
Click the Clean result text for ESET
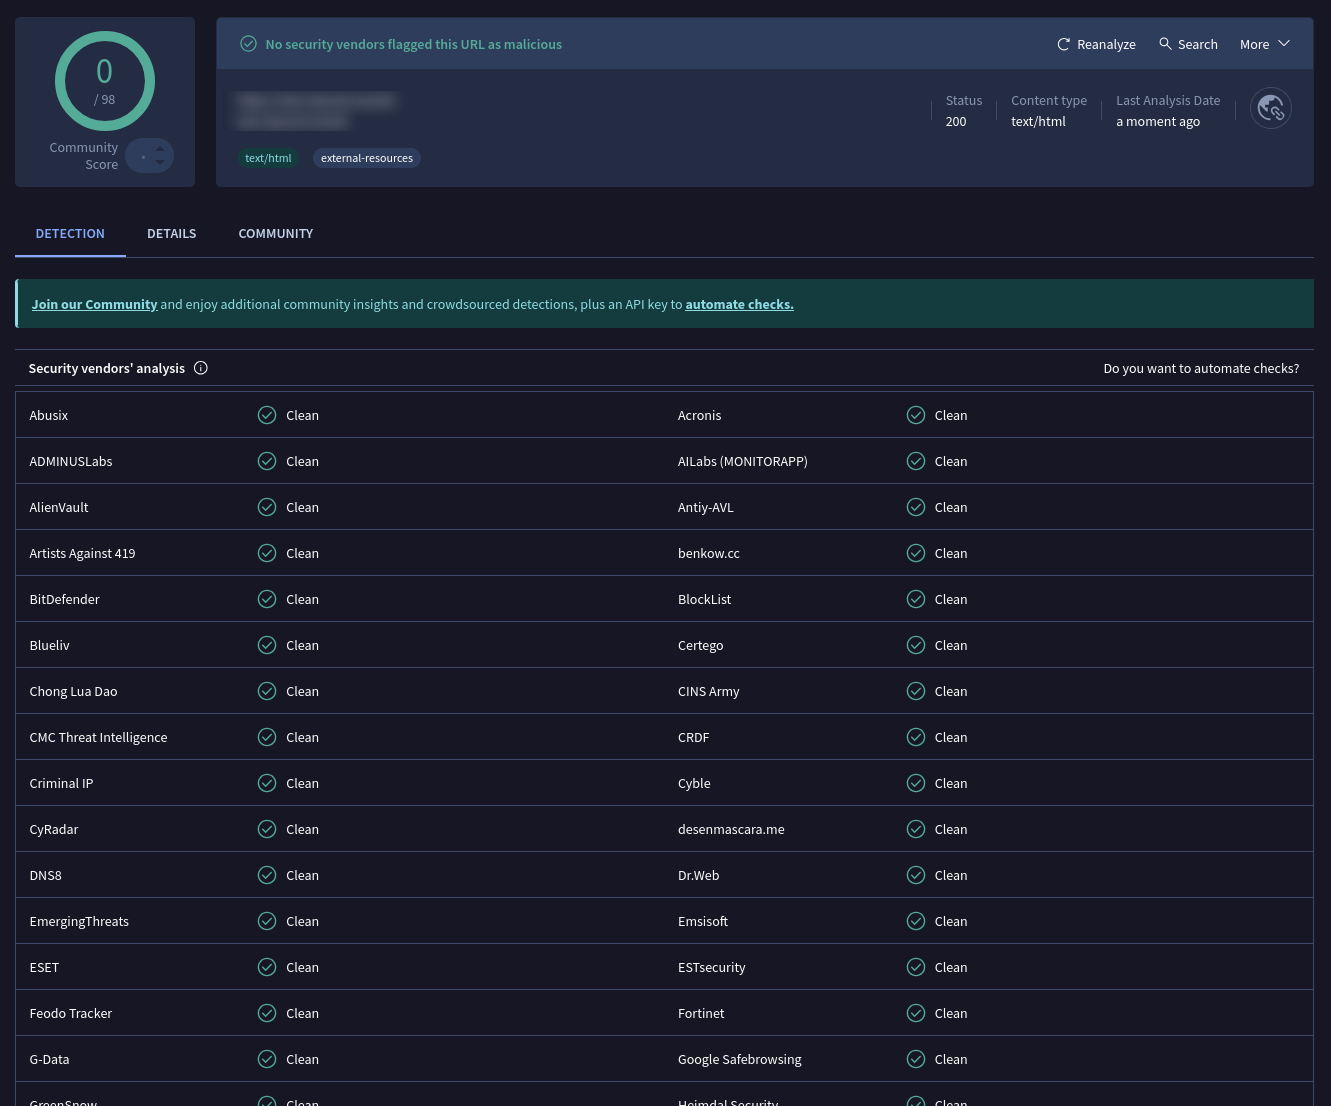pos(302,967)
